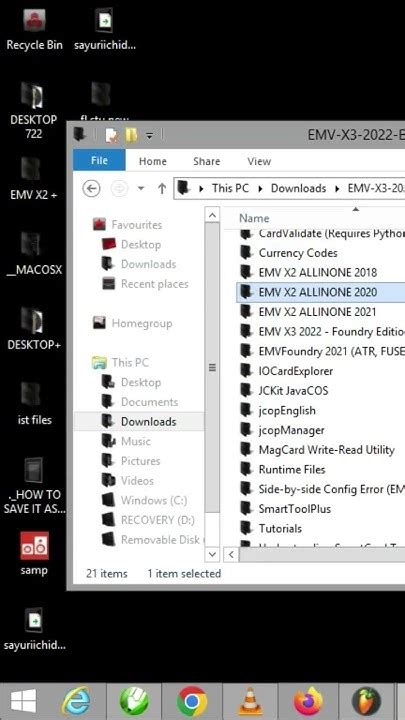Click the Forward navigation arrow
Viewport: 405px width, 720px height.
click(119, 188)
